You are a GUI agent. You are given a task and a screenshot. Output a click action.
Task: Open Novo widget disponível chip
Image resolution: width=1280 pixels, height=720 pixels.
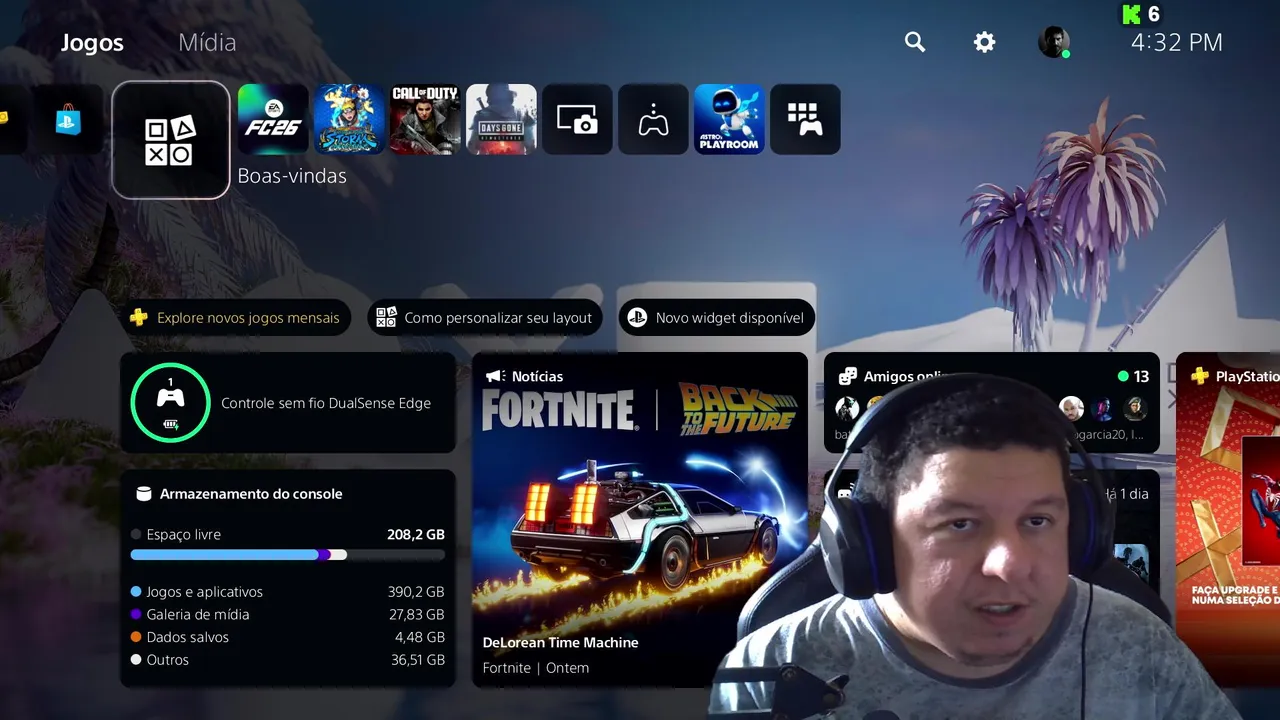pos(716,318)
